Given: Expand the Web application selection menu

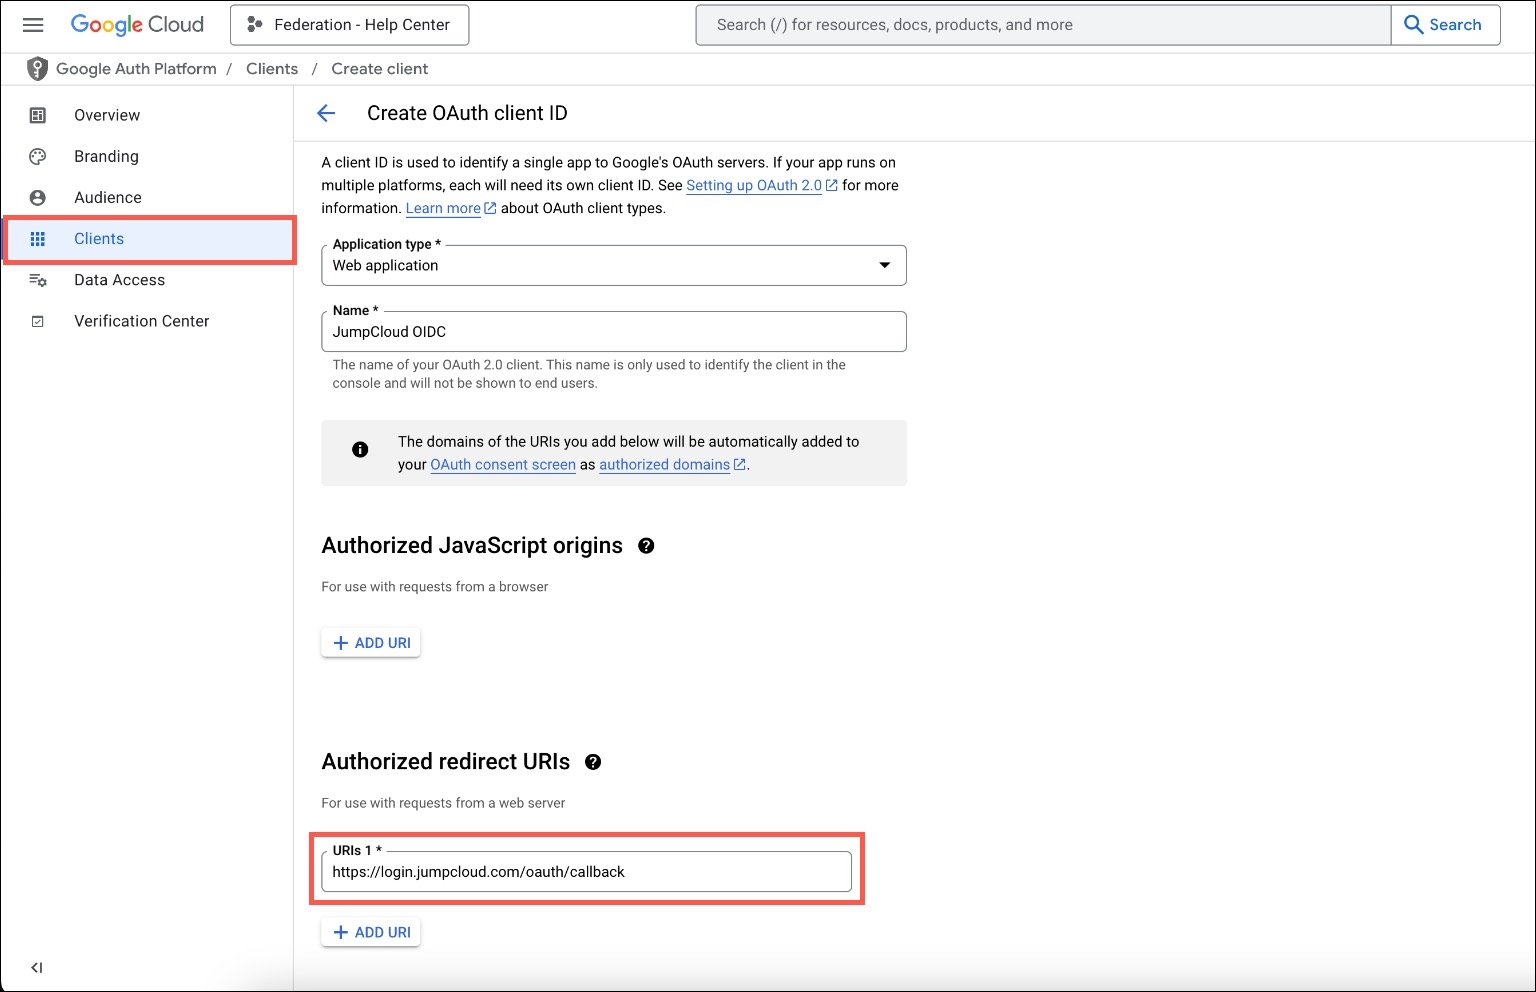Looking at the screenshot, I should pyautogui.click(x=884, y=265).
